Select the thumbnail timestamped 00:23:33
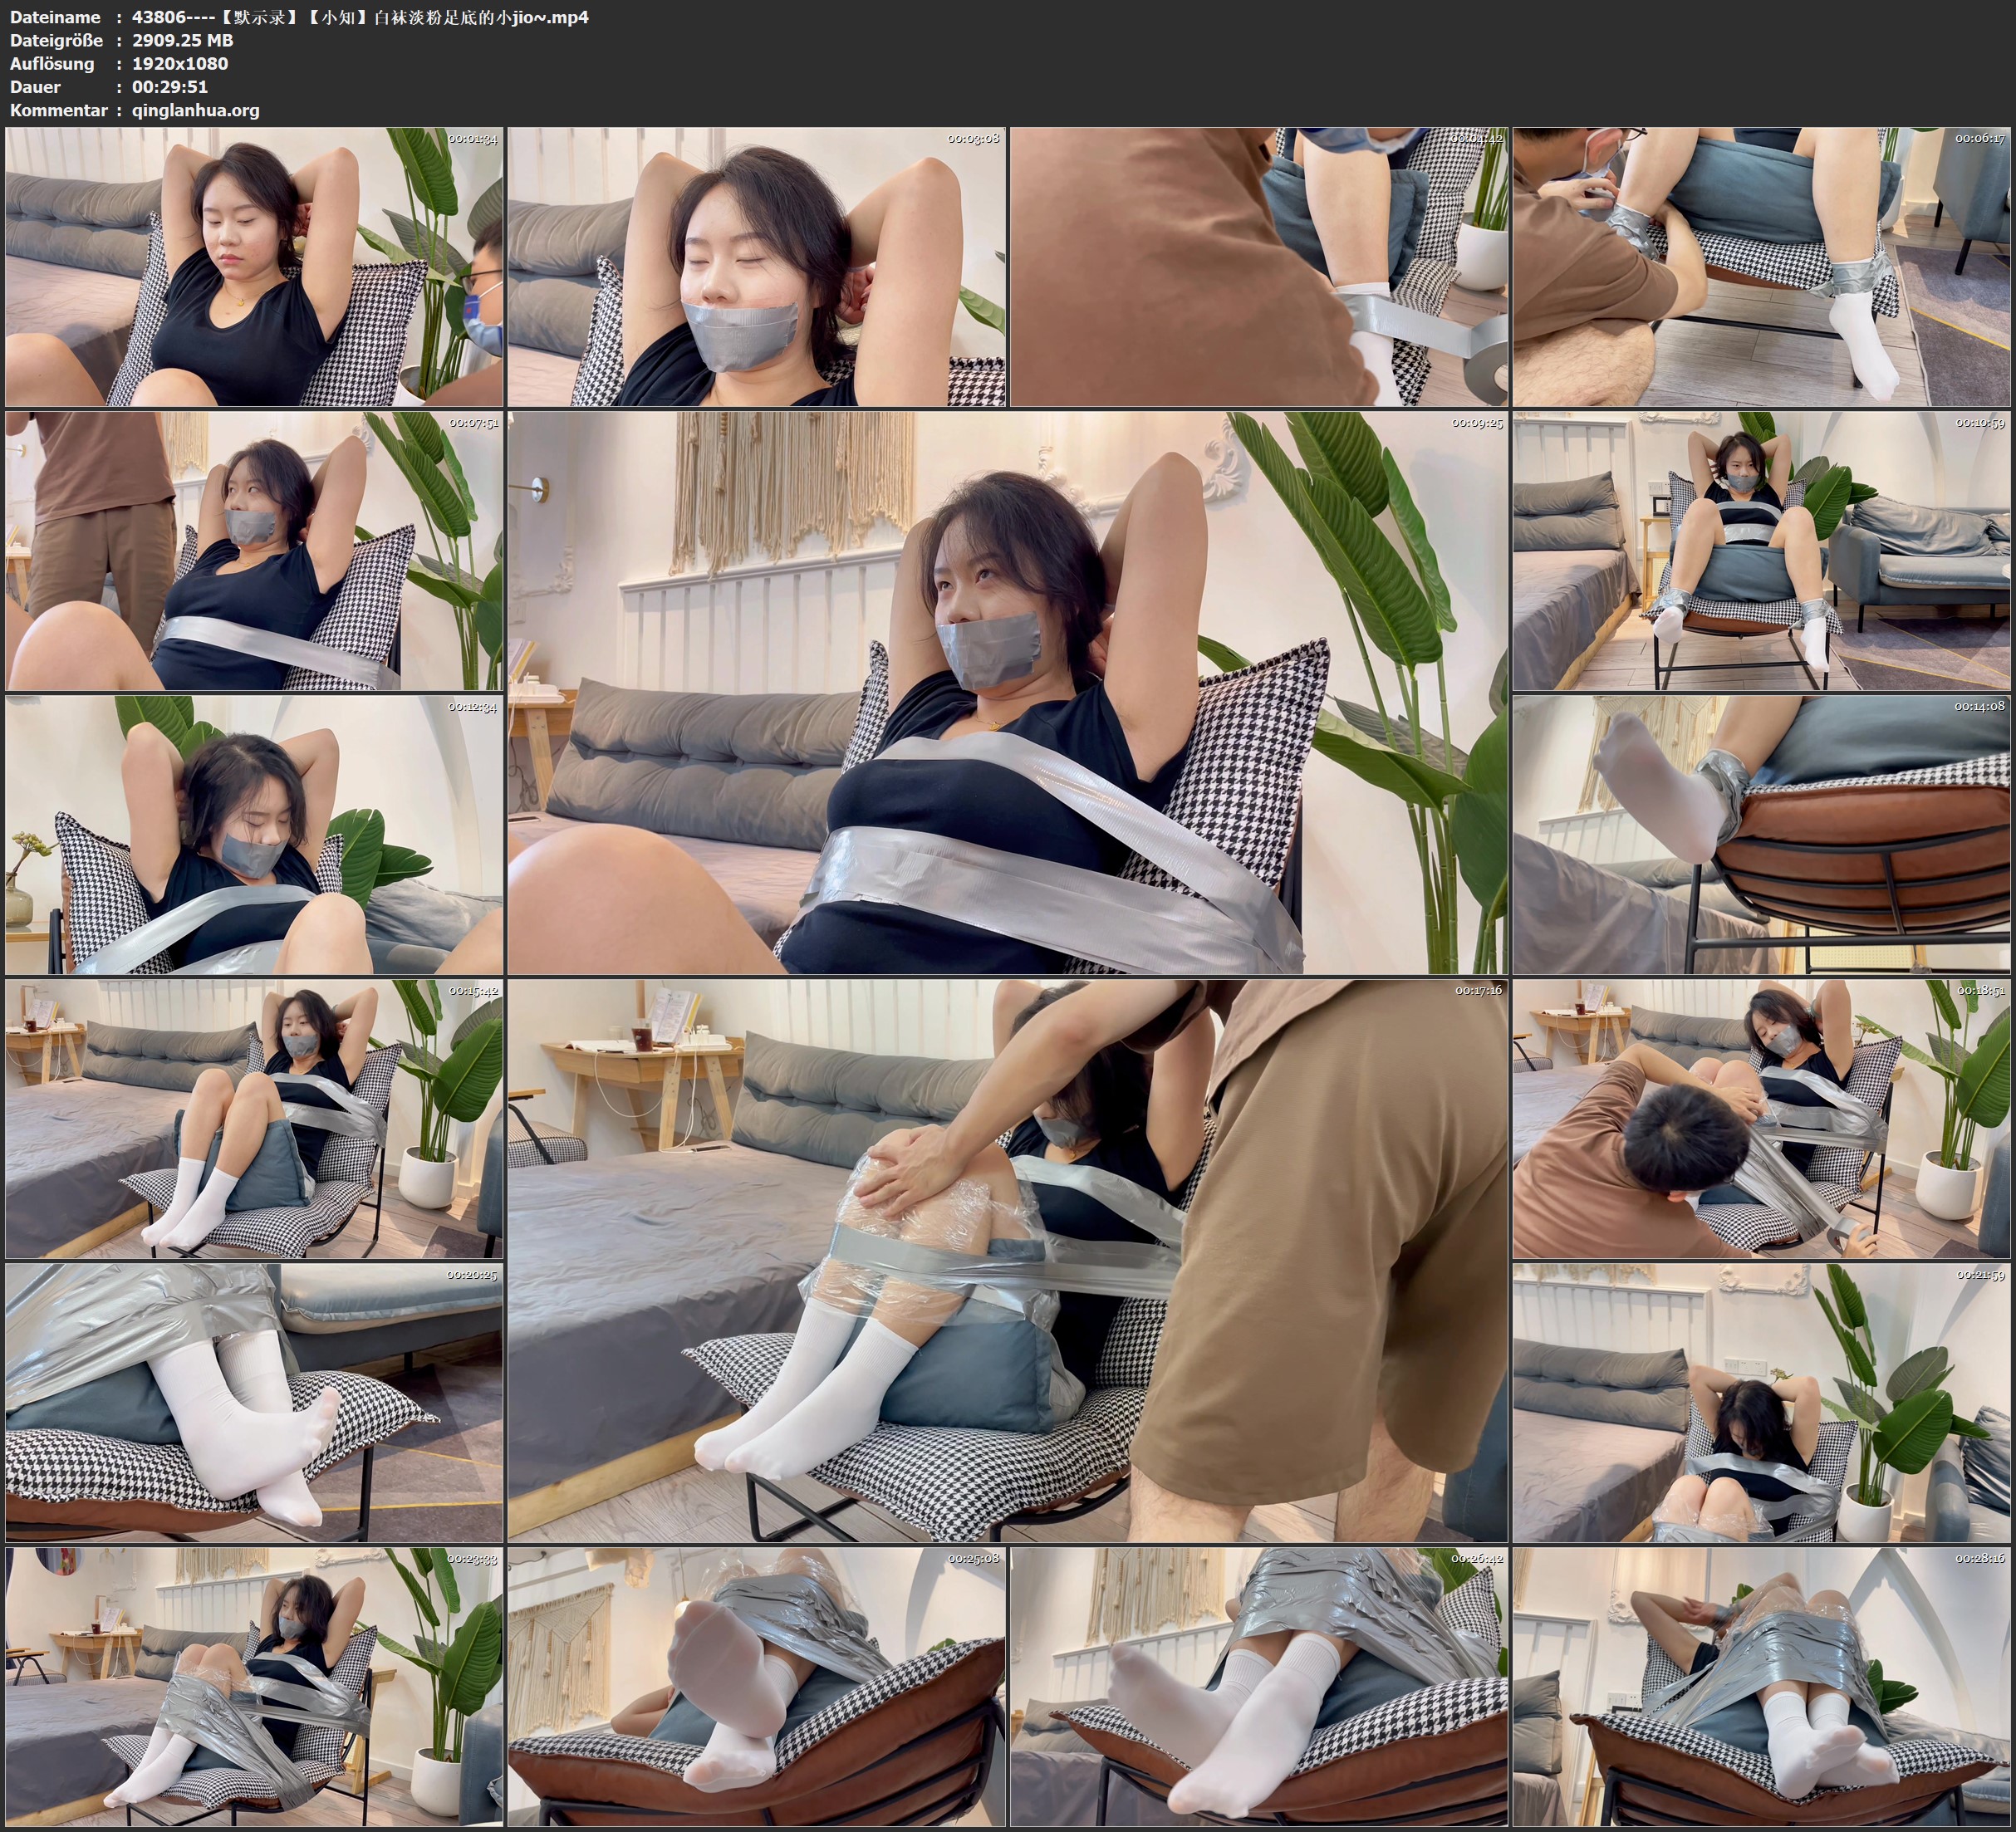The width and height of the screenshot is (2016, 1832). tap(254, 1687)
